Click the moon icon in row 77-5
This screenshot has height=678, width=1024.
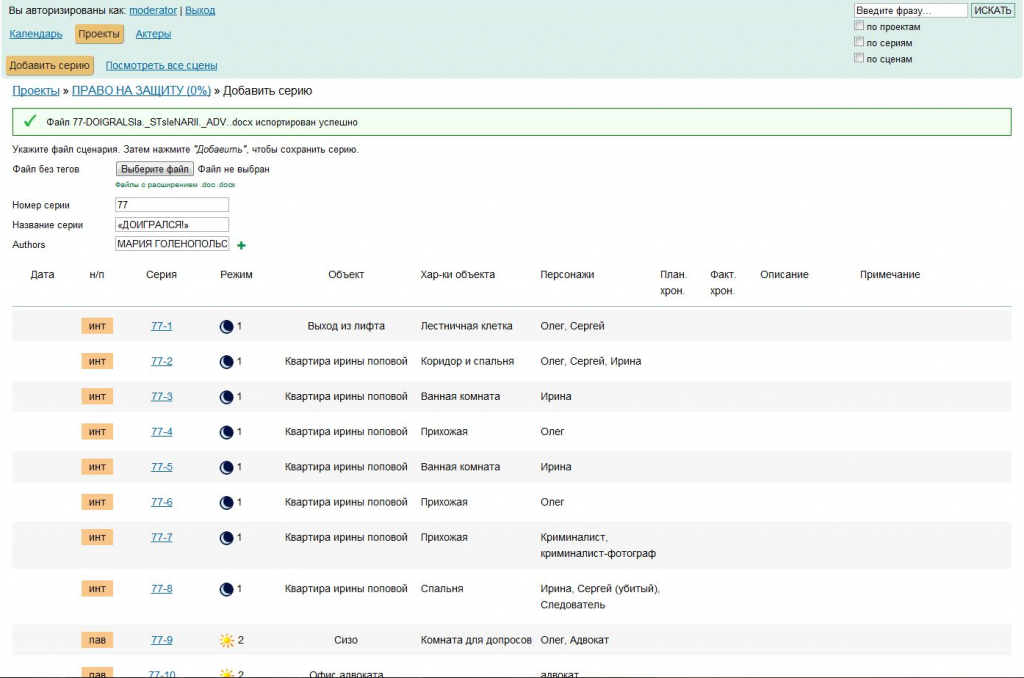(x=226, y=468)
